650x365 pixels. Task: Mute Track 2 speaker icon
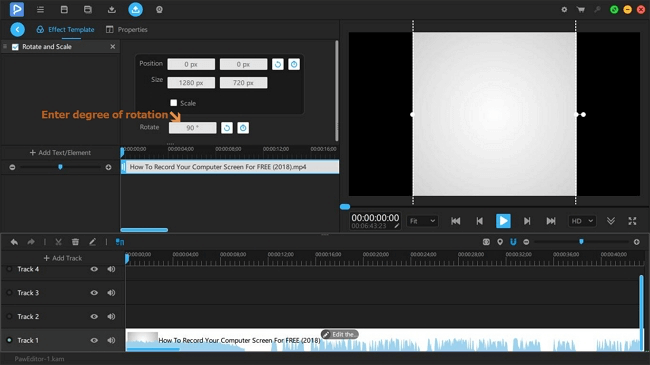[111, 316]
